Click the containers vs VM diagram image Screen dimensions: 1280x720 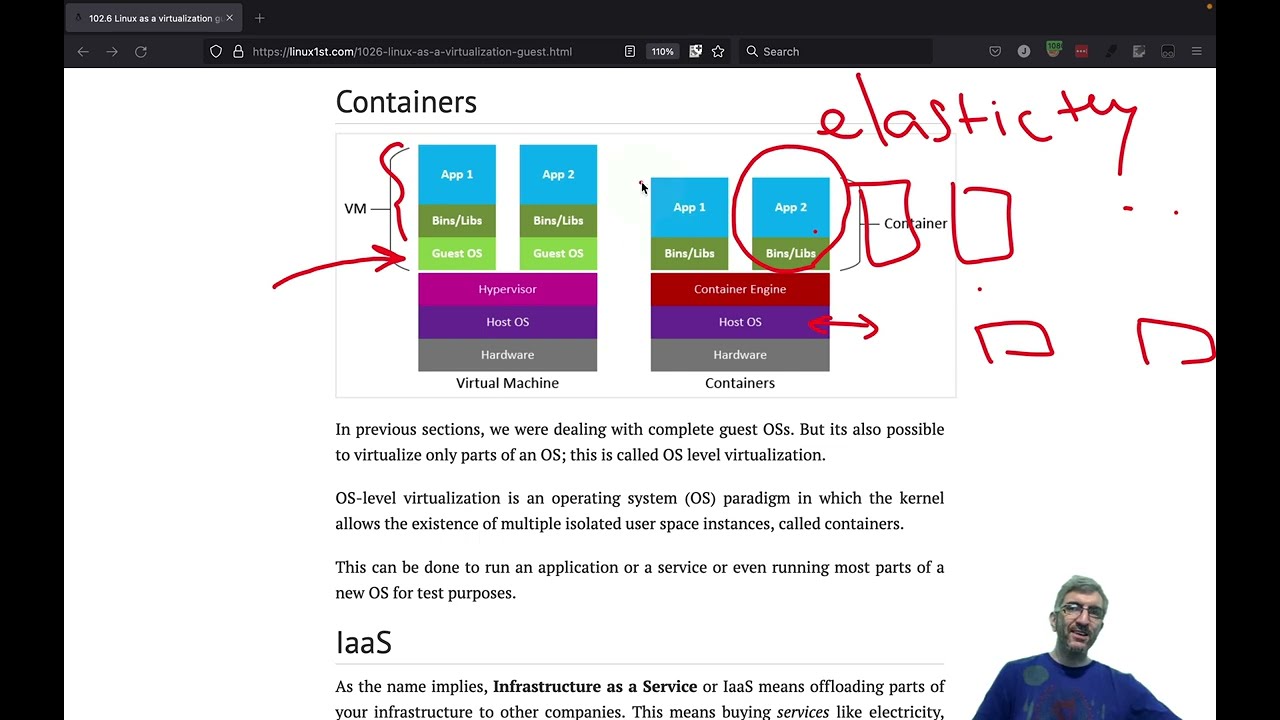click(645, 266)
